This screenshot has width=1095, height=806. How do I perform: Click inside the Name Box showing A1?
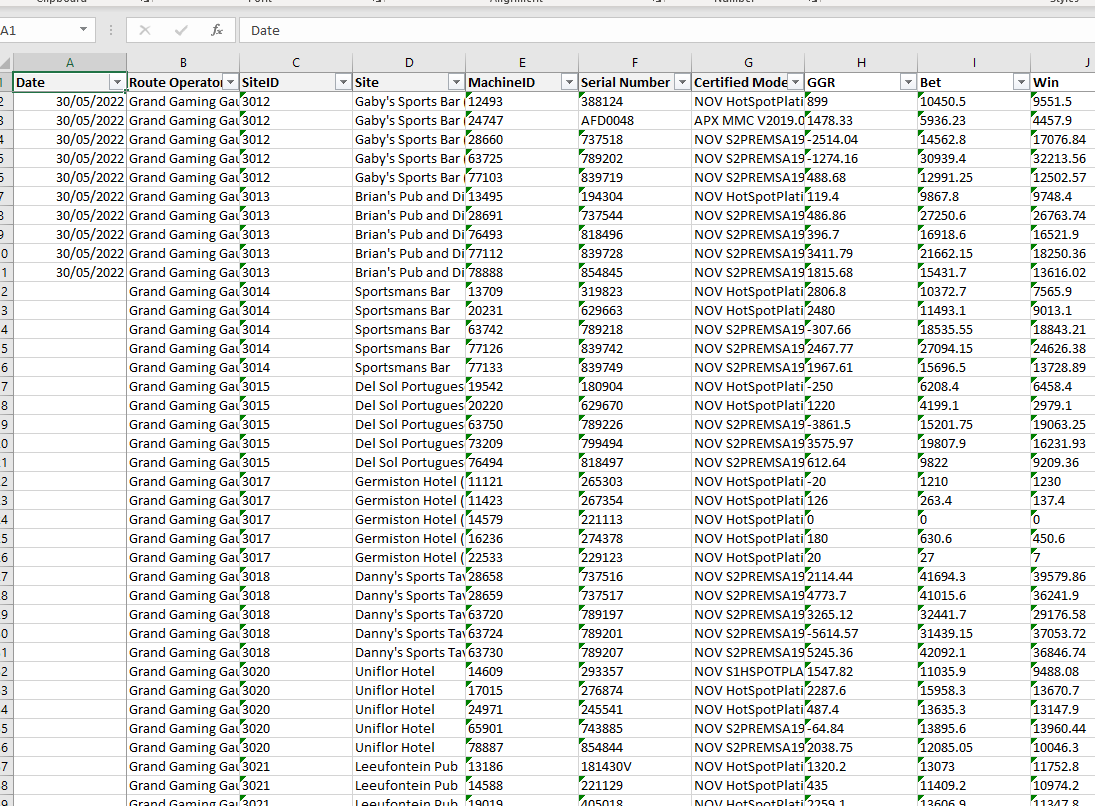pos(36,30)
